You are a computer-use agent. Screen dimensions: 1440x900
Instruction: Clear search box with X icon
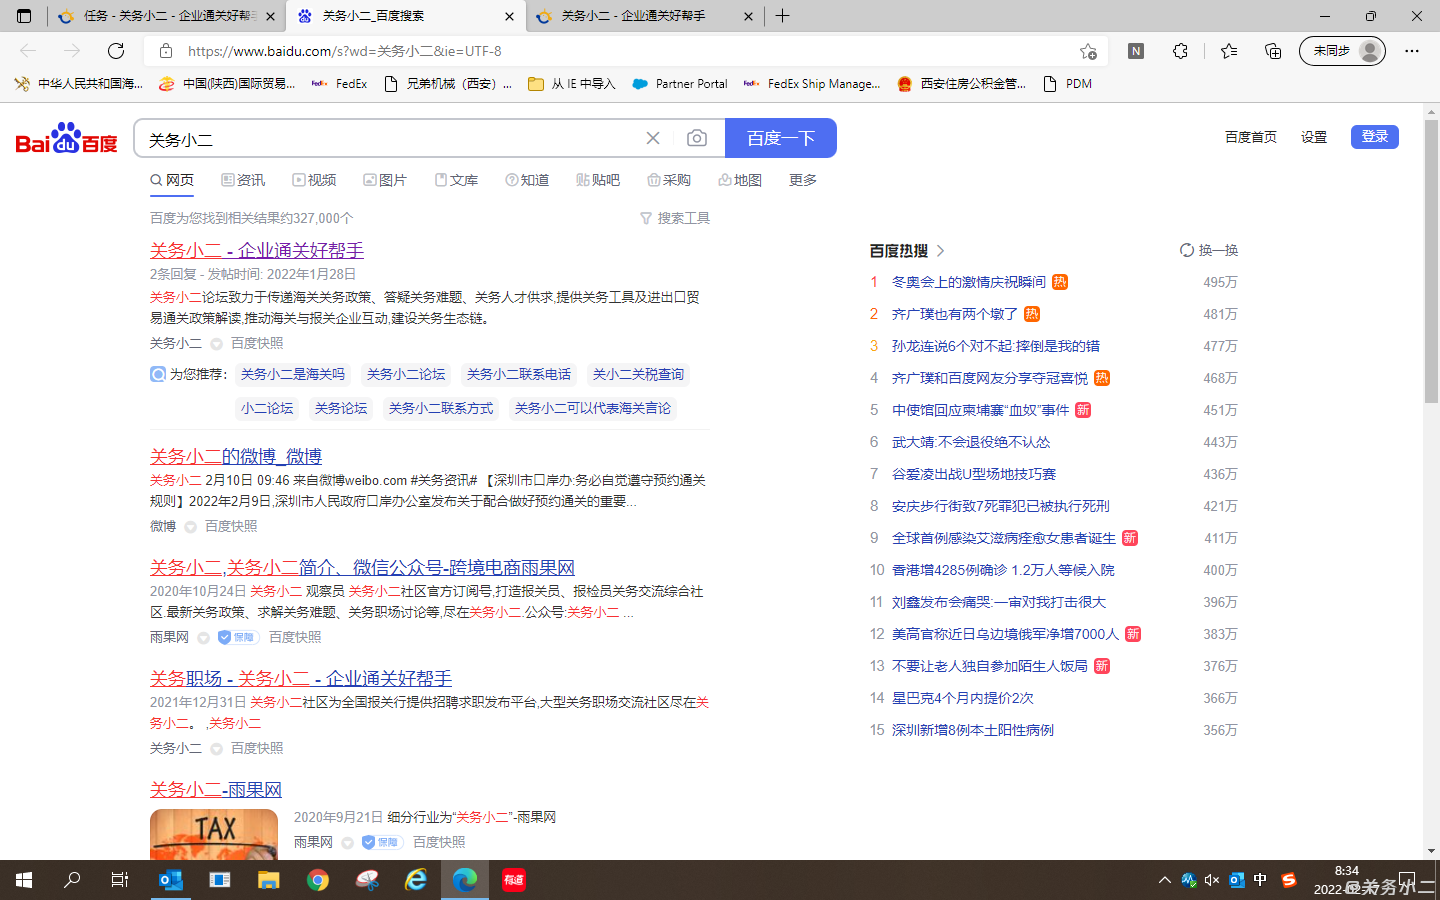(653, 138)
